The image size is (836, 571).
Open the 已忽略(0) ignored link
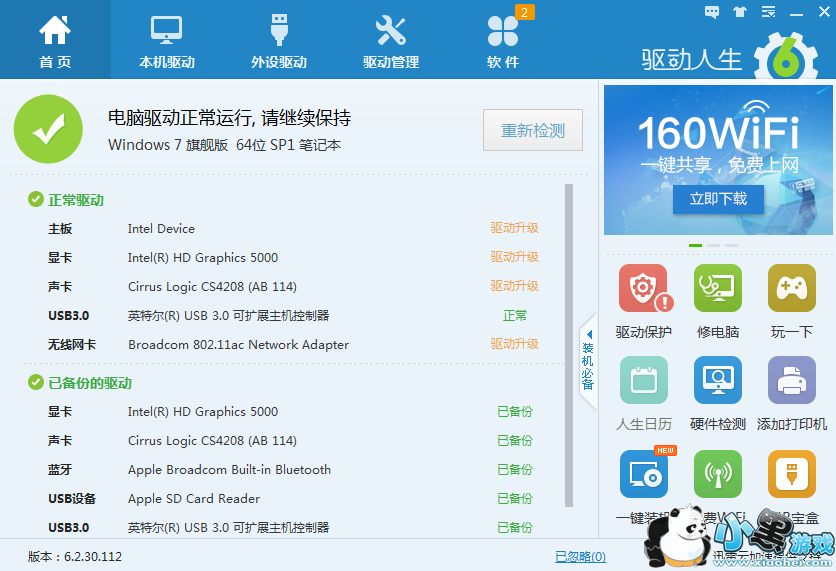(x=580, y=556)
